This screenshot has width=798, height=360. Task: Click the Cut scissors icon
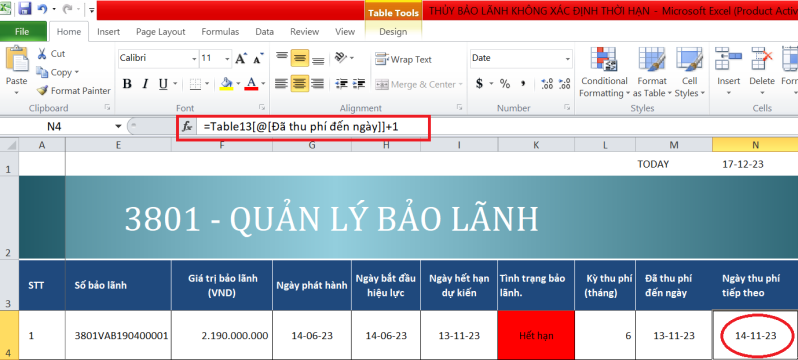click(42, 53)
